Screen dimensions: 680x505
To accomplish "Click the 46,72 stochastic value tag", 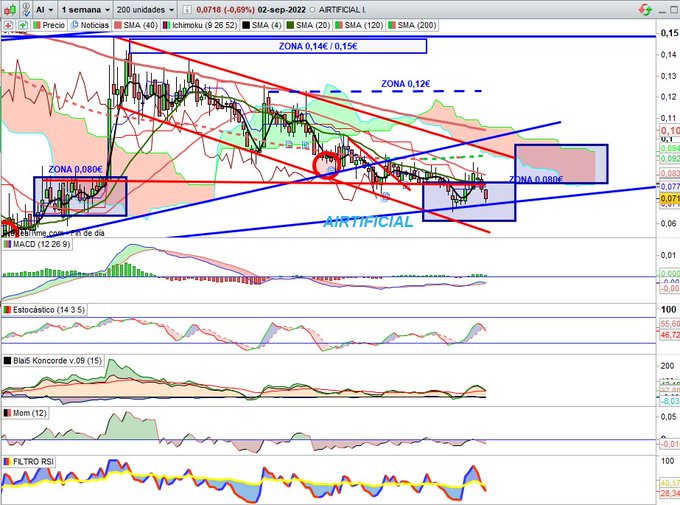I will click(669, 335).
